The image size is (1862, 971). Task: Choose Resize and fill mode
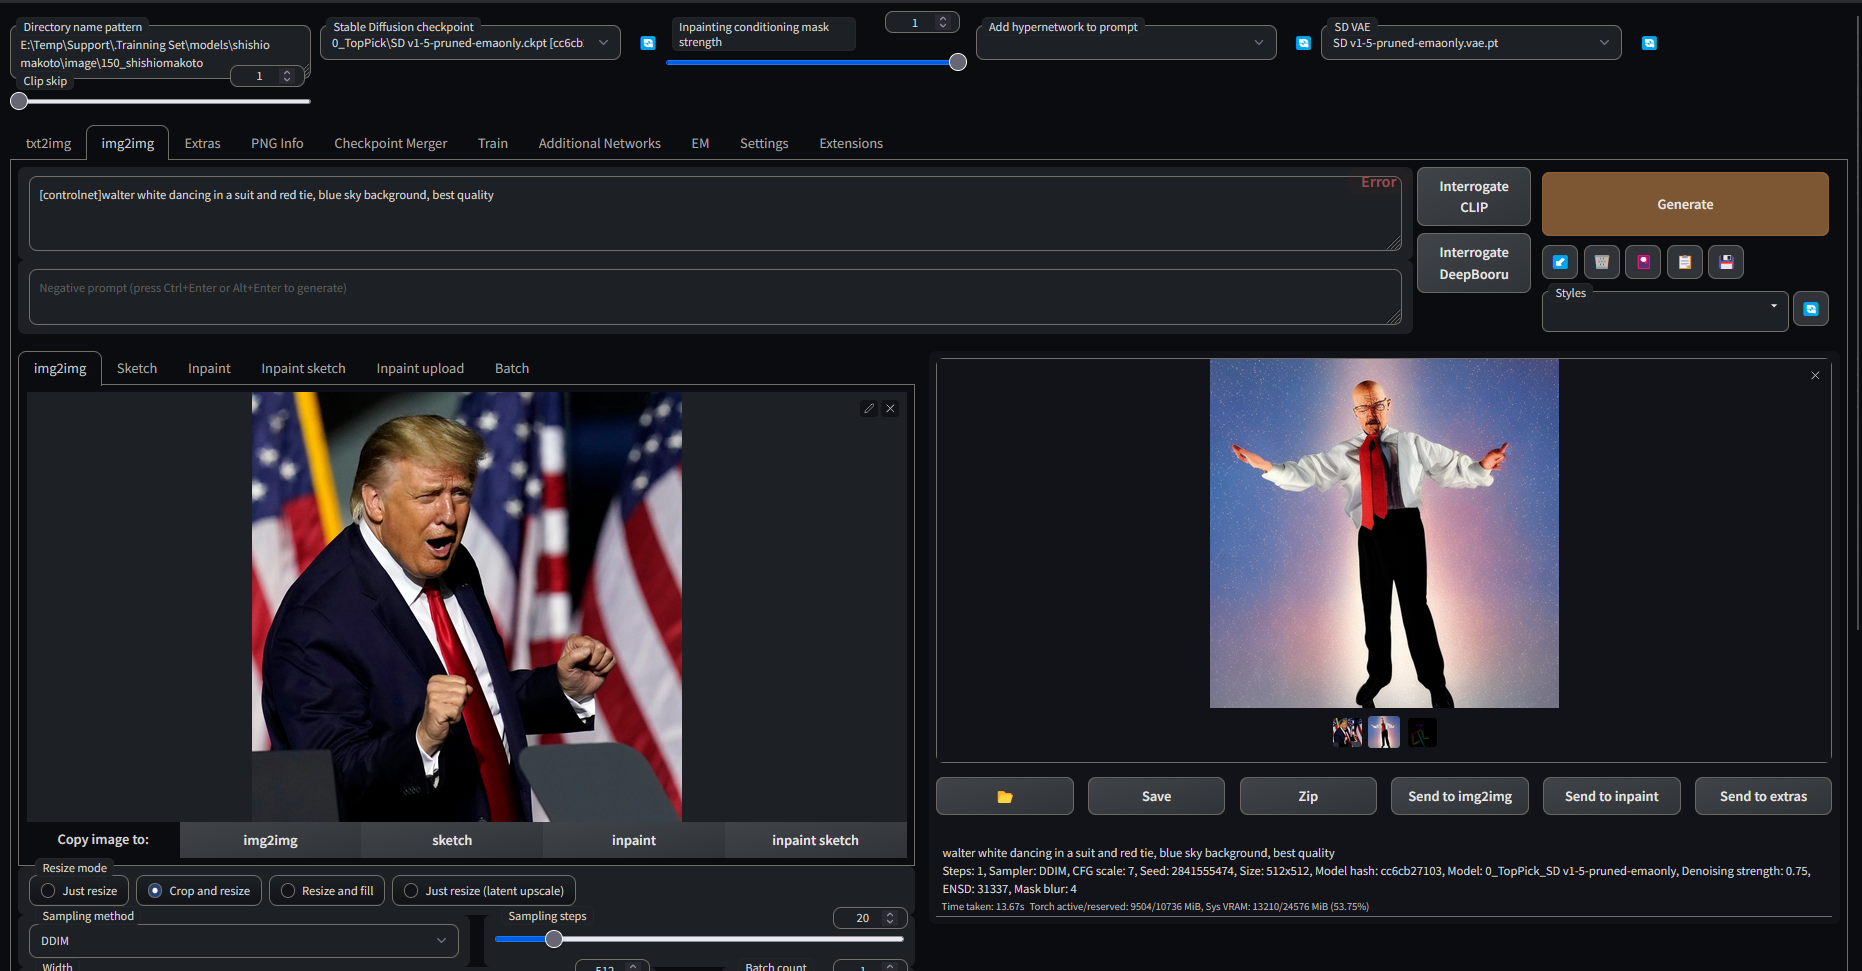pyautogui.click(x=327, y=890)
